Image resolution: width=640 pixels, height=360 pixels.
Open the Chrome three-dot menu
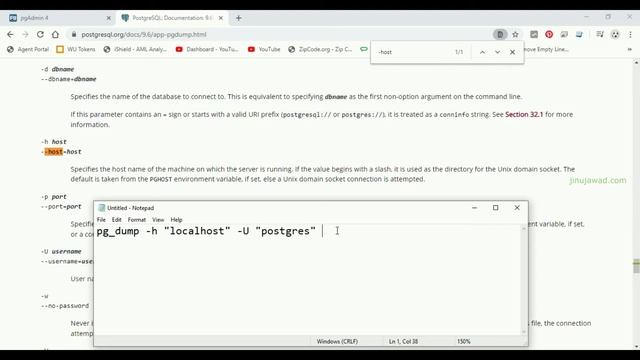[x=630, y=35]
